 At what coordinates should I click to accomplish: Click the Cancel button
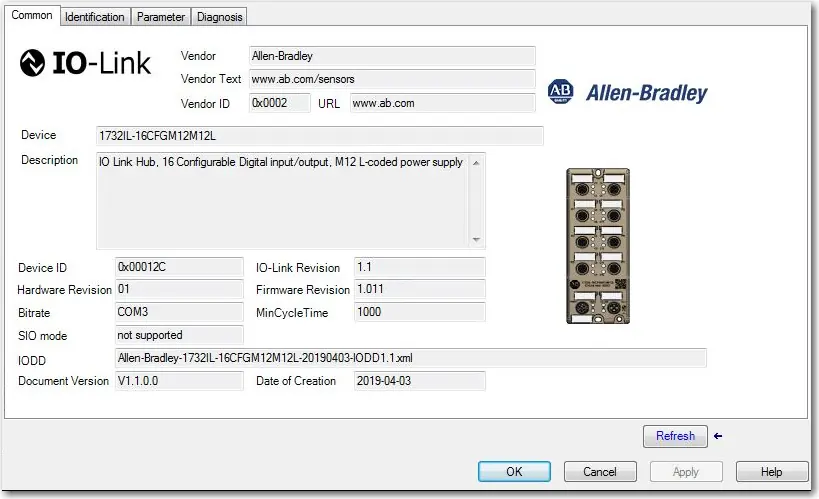600,471
